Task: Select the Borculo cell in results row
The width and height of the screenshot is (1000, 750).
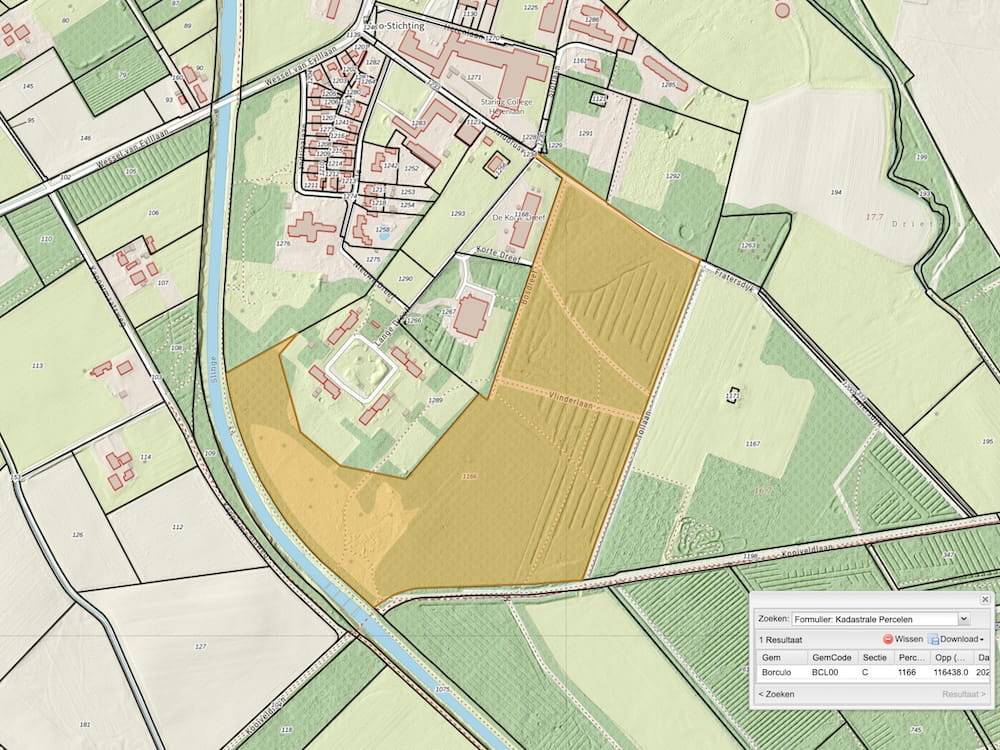Action: (x=777, y=674)
